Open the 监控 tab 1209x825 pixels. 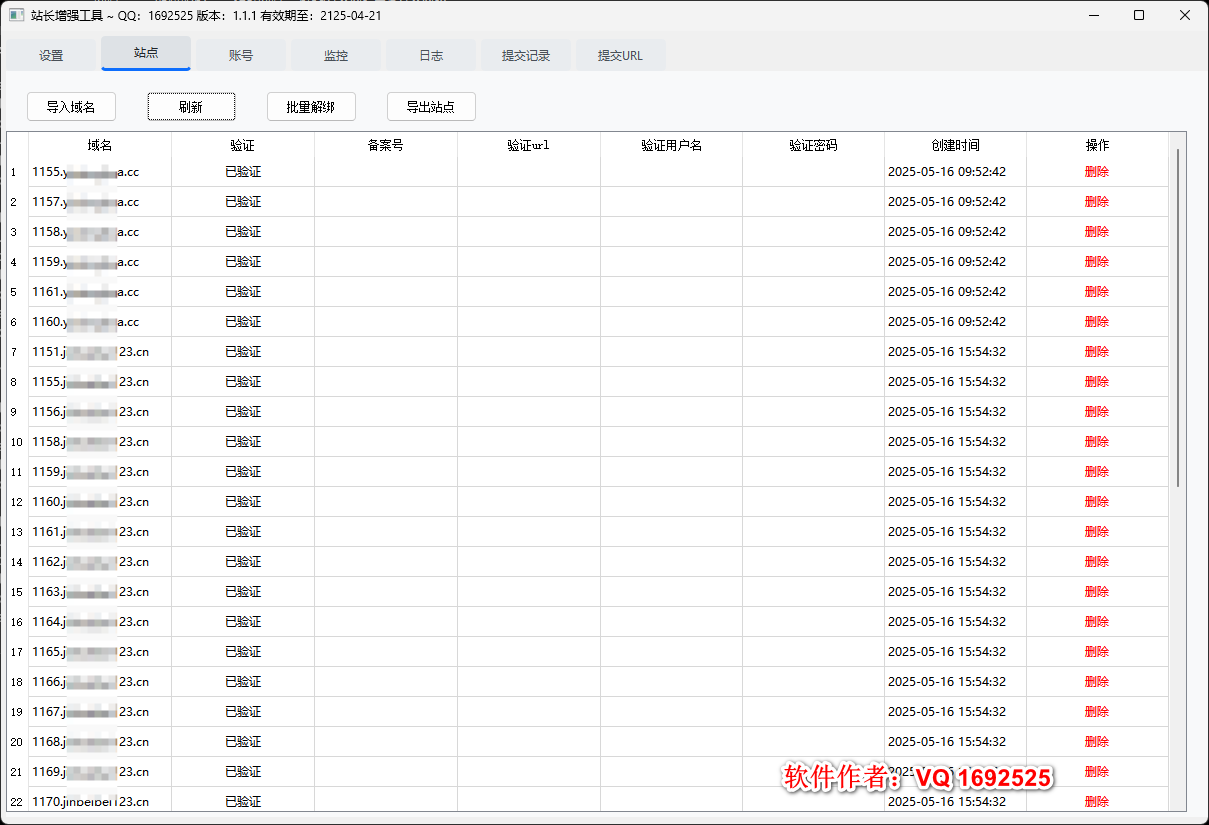336,56
